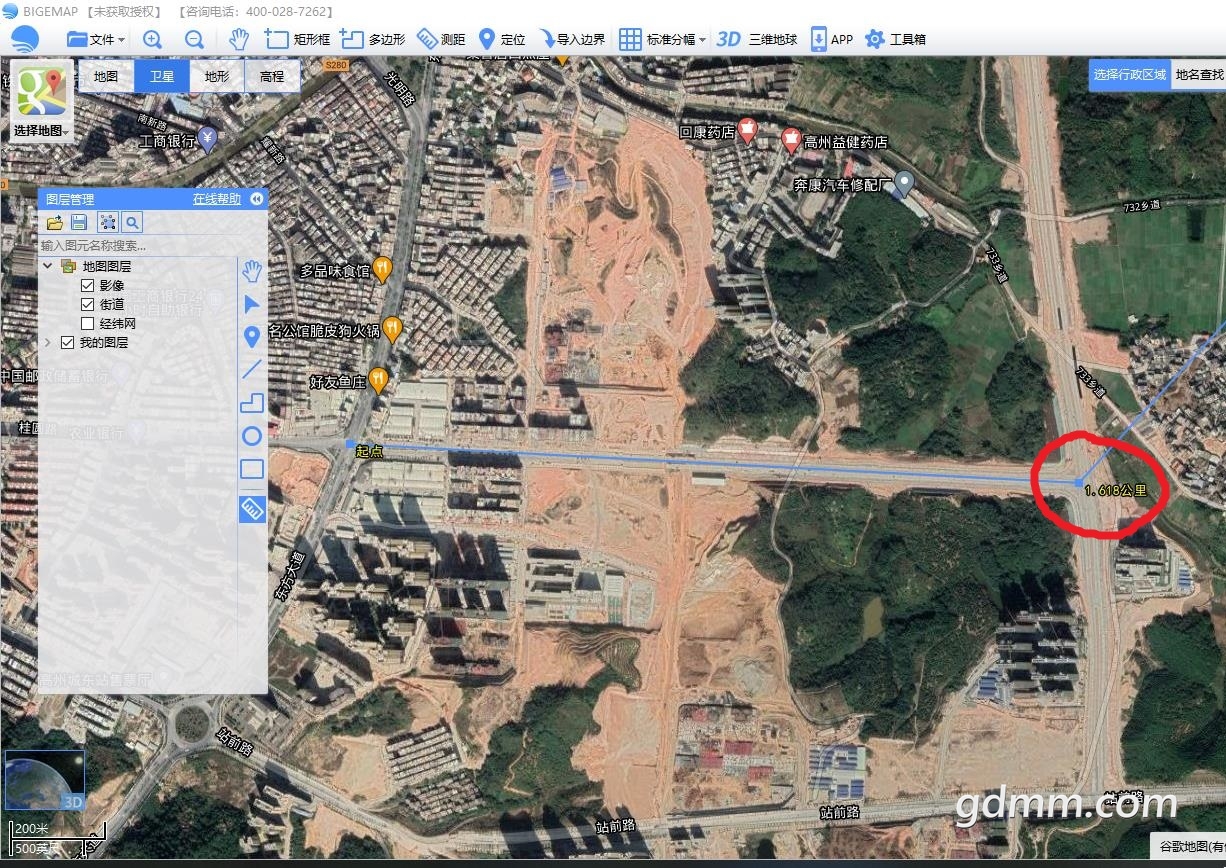
Task: Click the zoom in magnifier icon
Action: (152, 39)
